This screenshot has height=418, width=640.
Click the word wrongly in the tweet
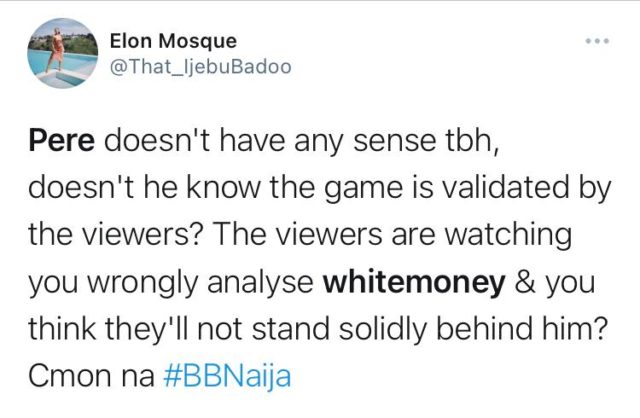click(x=143, y=283)
